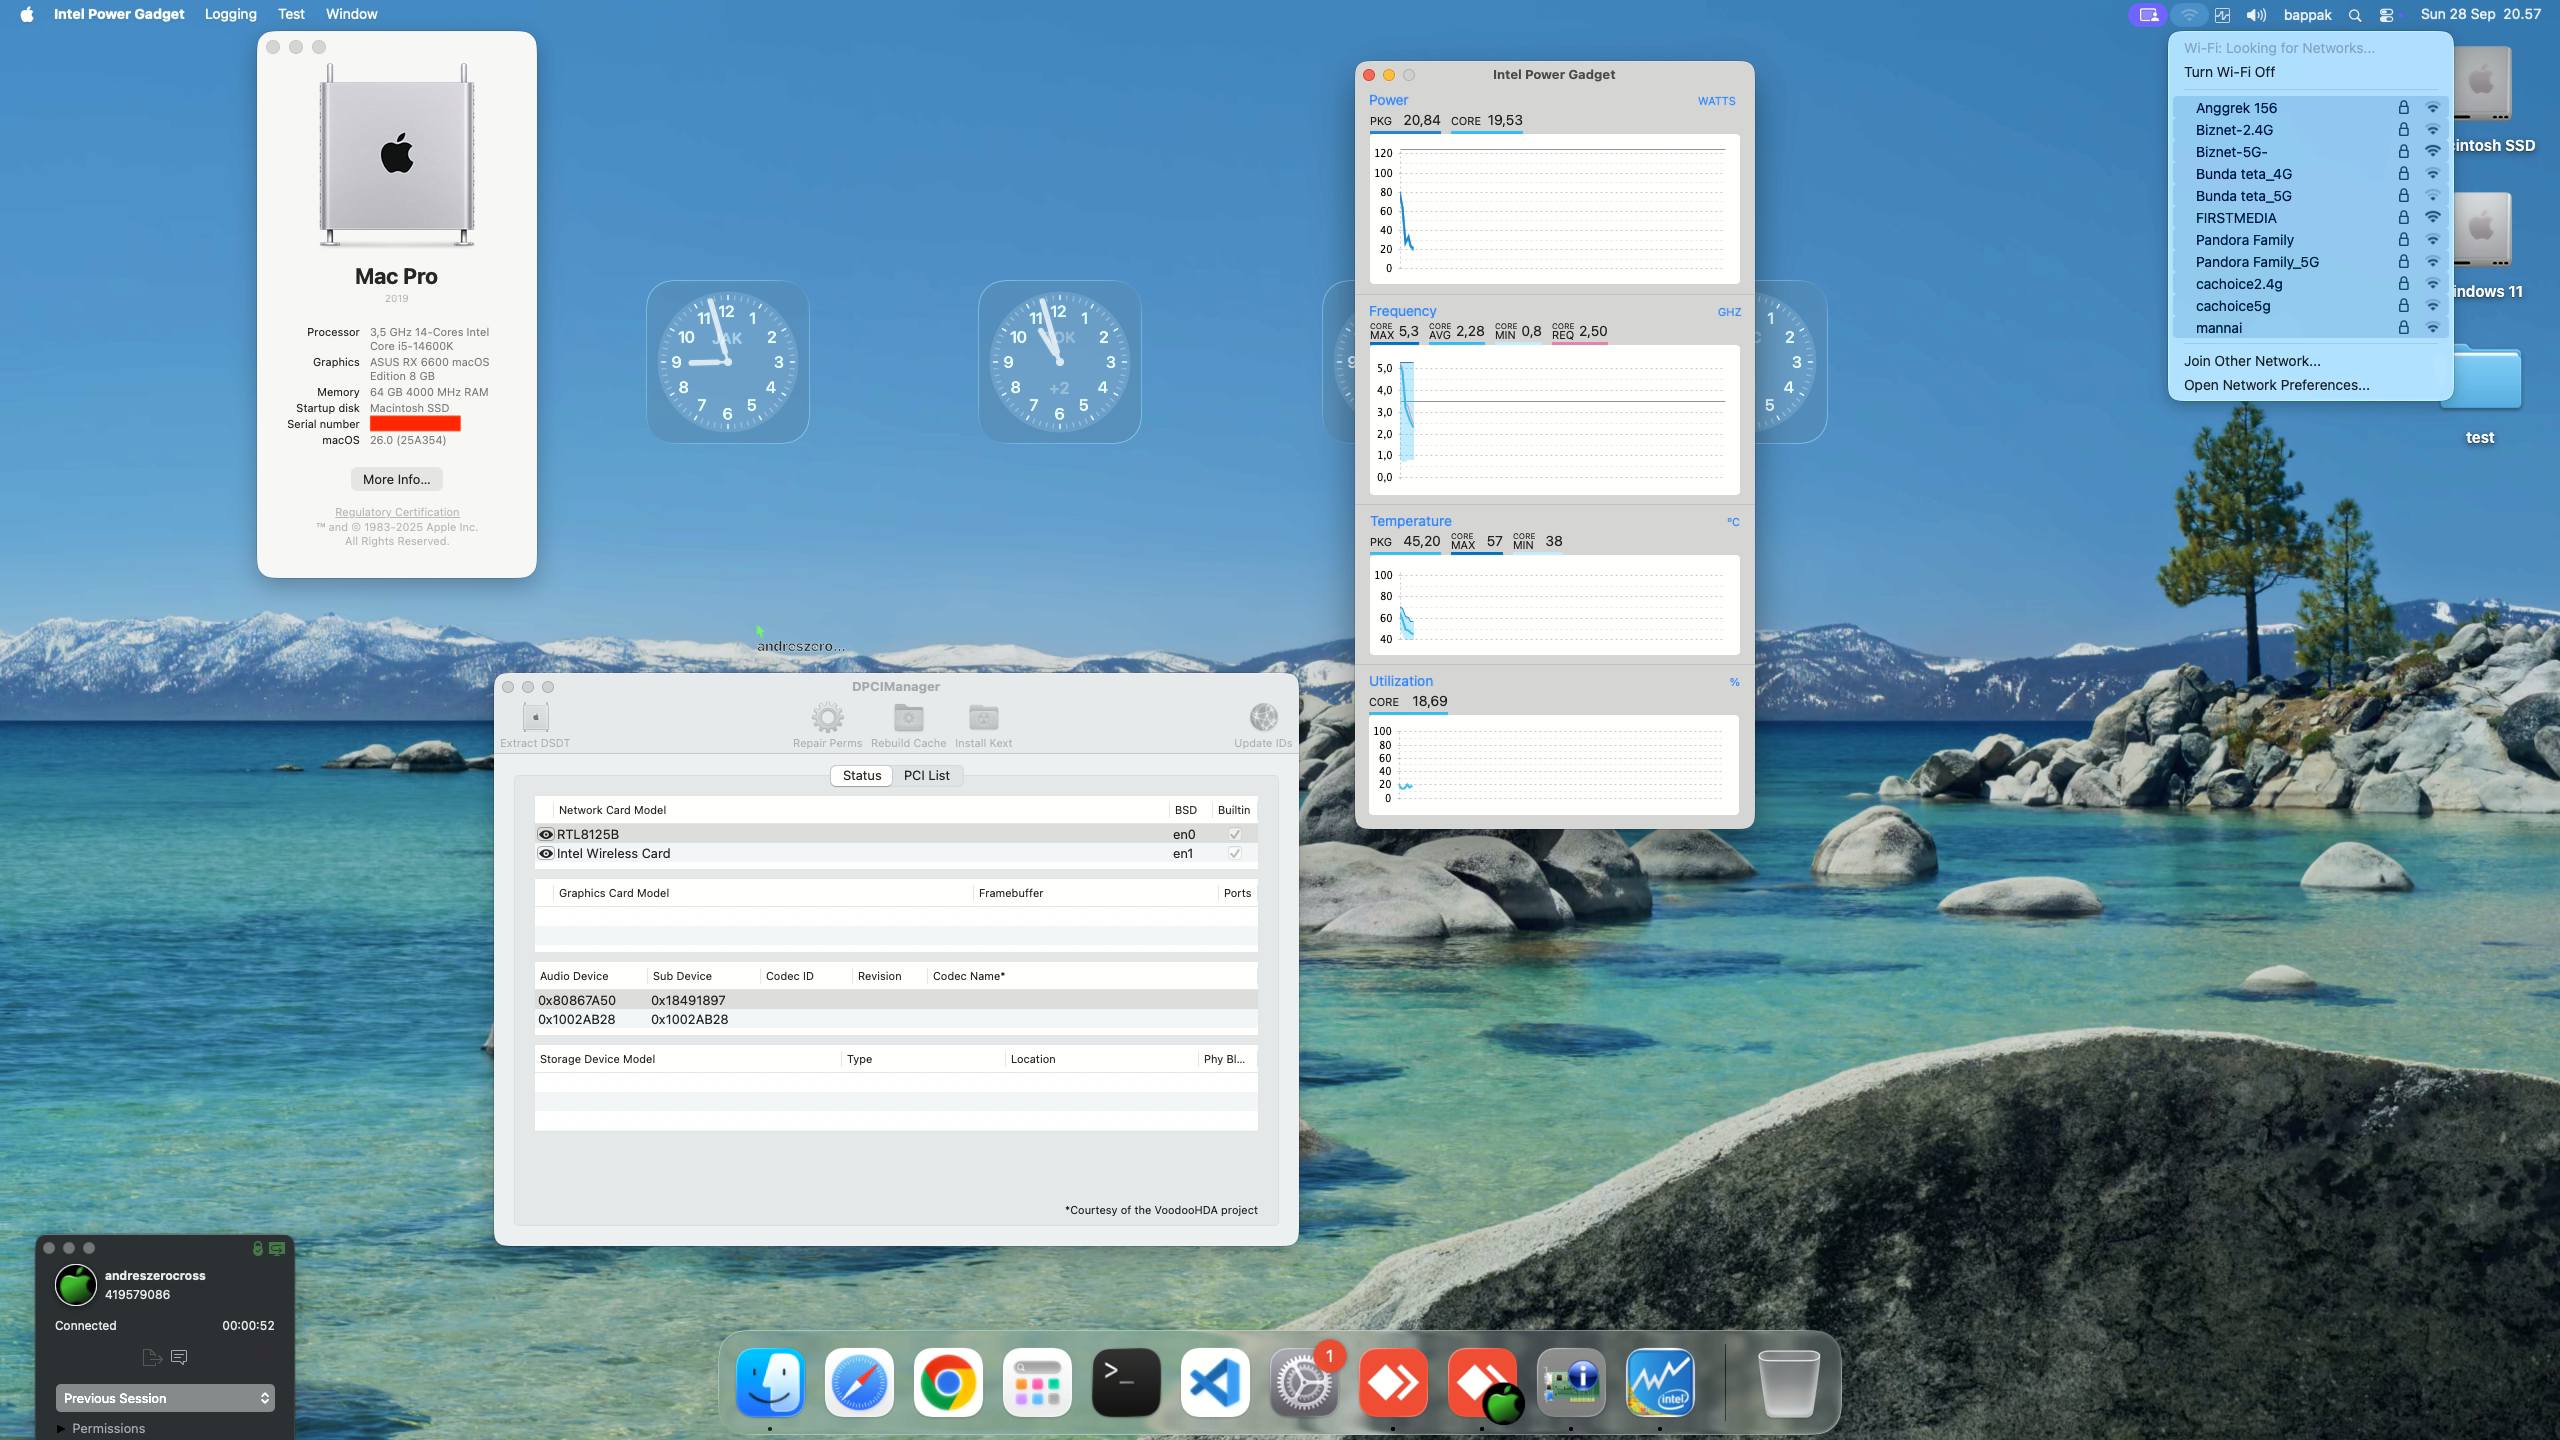Open the Previous Session dropdown
The image size is (2560, 1440).
tap(165, 1398)
